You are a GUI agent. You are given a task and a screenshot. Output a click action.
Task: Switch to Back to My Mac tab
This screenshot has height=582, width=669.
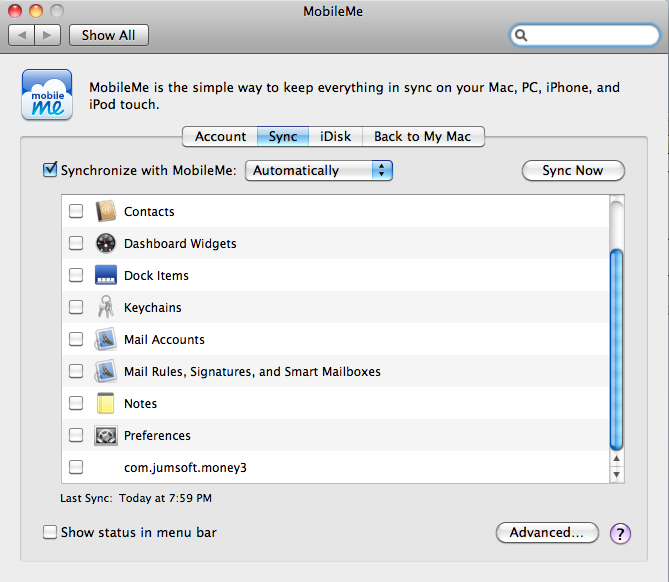(423, 137)
